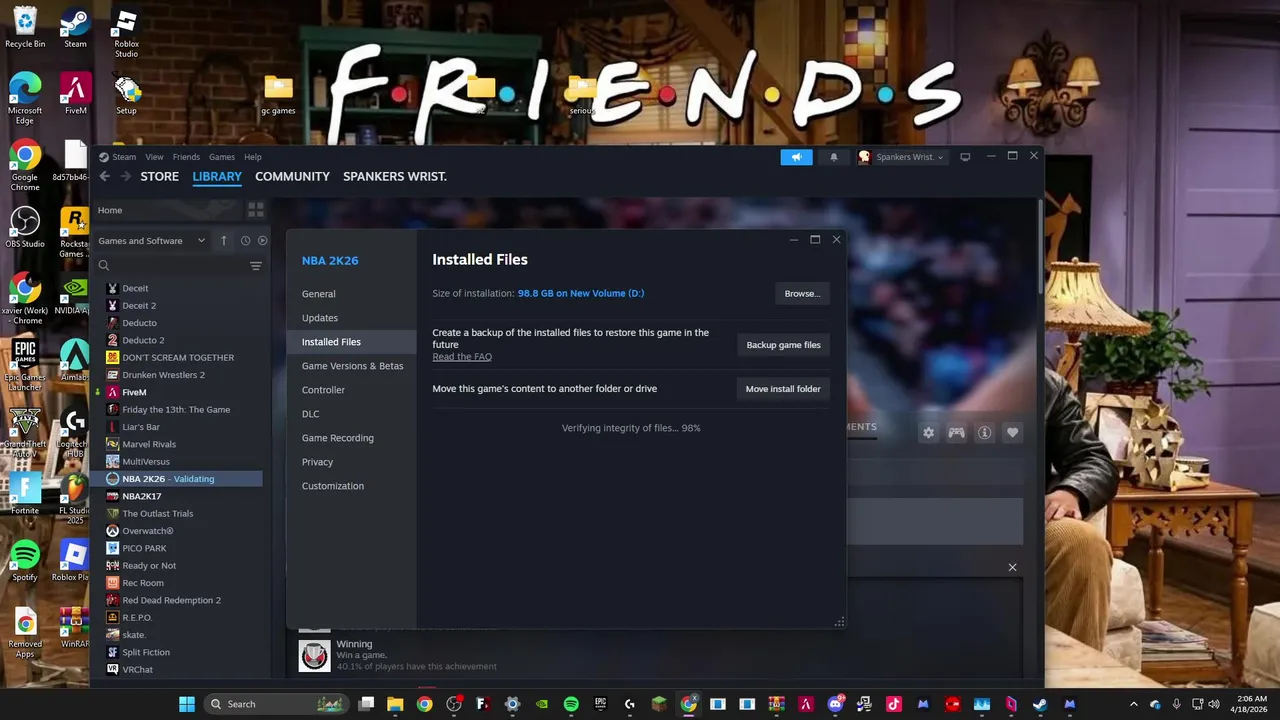Open Discord from the taskbar

pyautogui.click(x=835, y=704)
